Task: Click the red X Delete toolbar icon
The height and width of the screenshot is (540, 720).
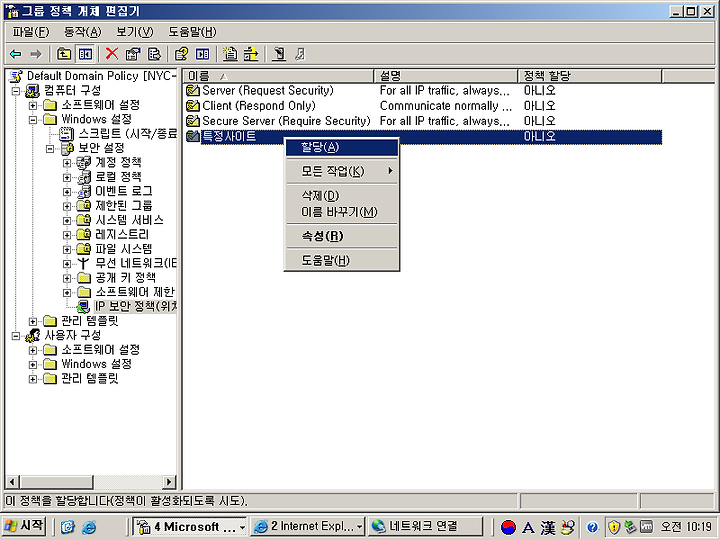Action: 112,54
